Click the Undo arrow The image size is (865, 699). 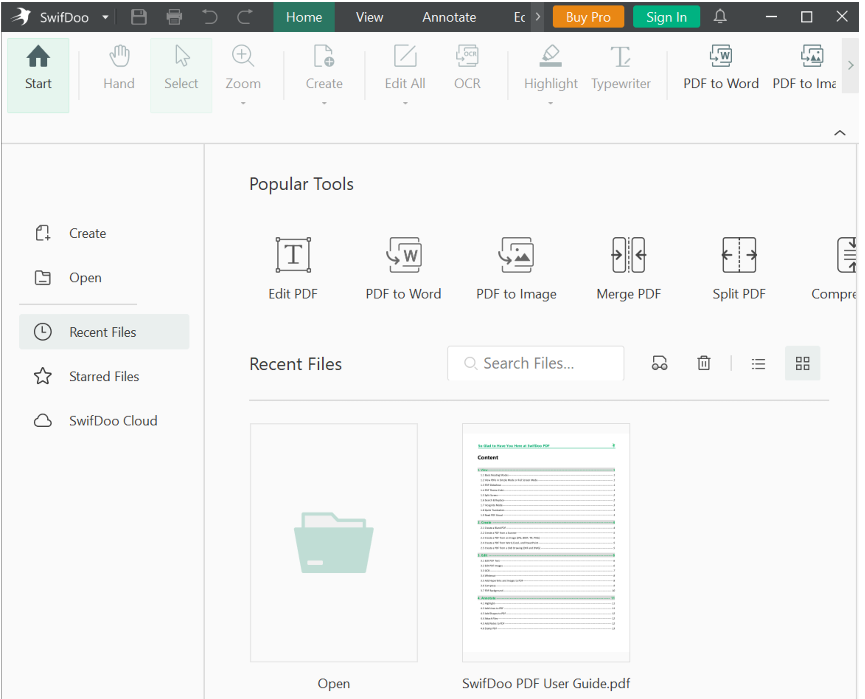pos(210,17)
